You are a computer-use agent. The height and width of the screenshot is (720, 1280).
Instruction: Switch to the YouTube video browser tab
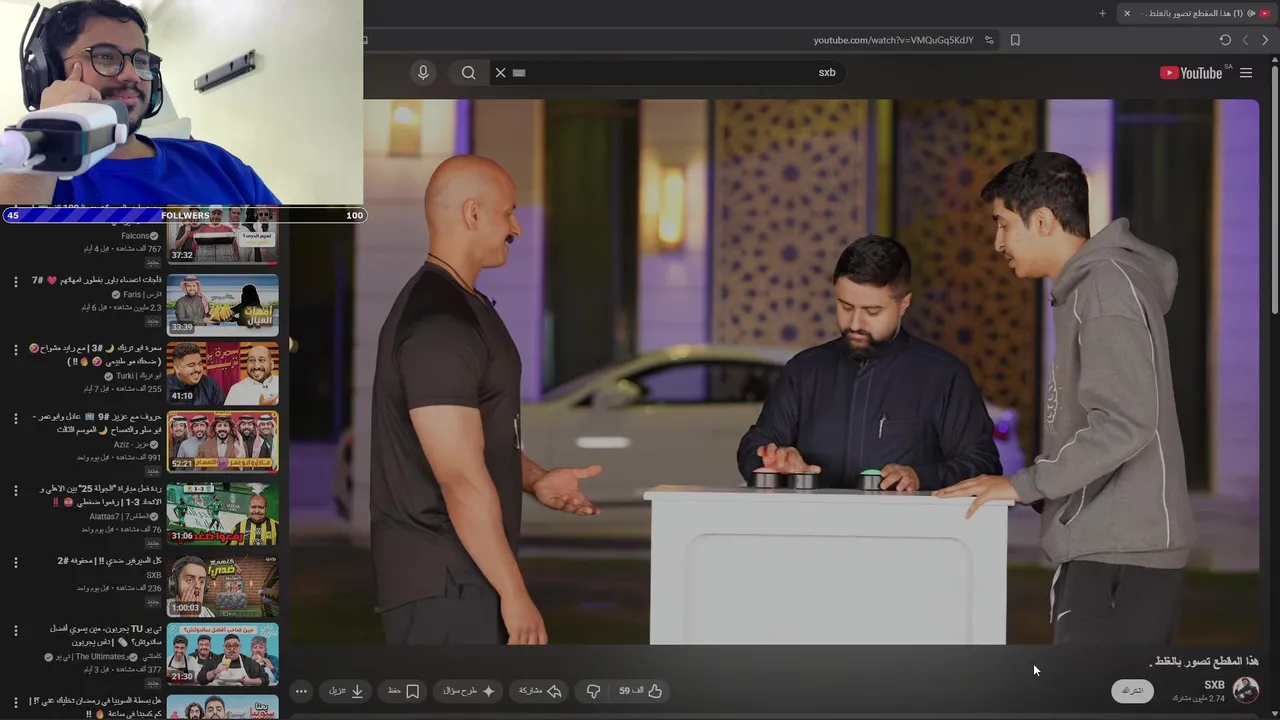point(1195,13)
